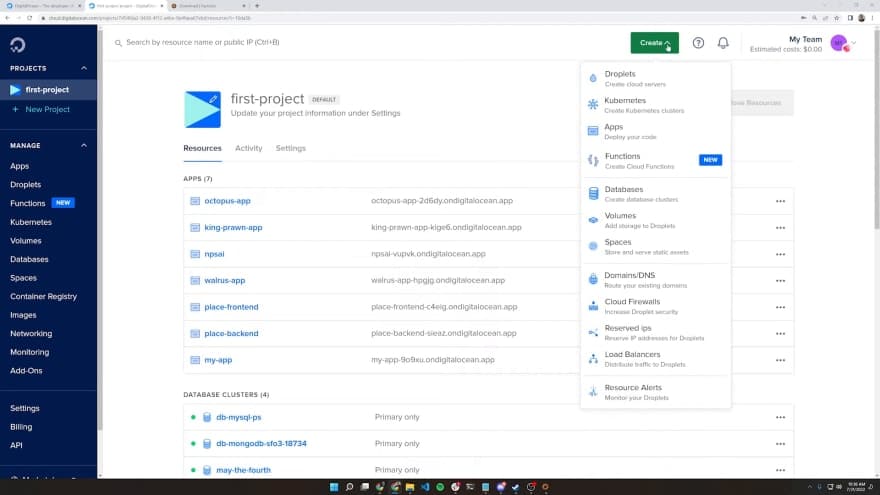Switch to the Activity tab

coord(249,148)
